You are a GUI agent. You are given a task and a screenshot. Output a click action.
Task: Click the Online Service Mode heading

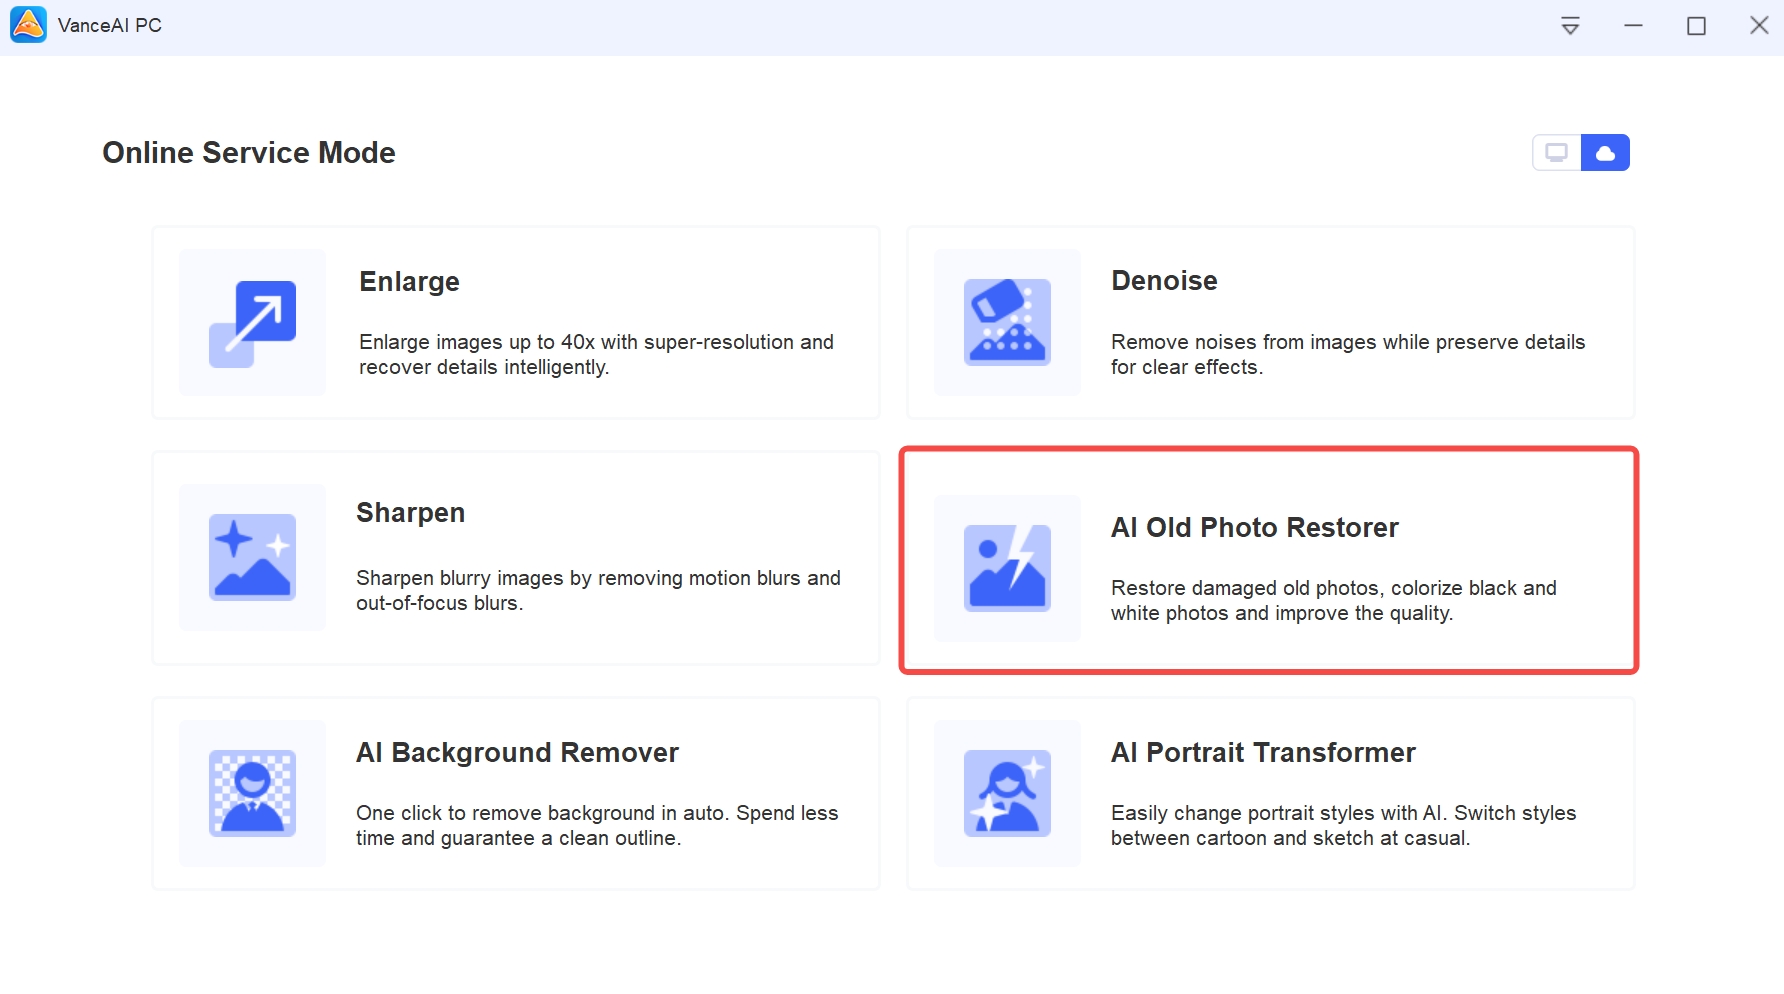click(249, 153)
